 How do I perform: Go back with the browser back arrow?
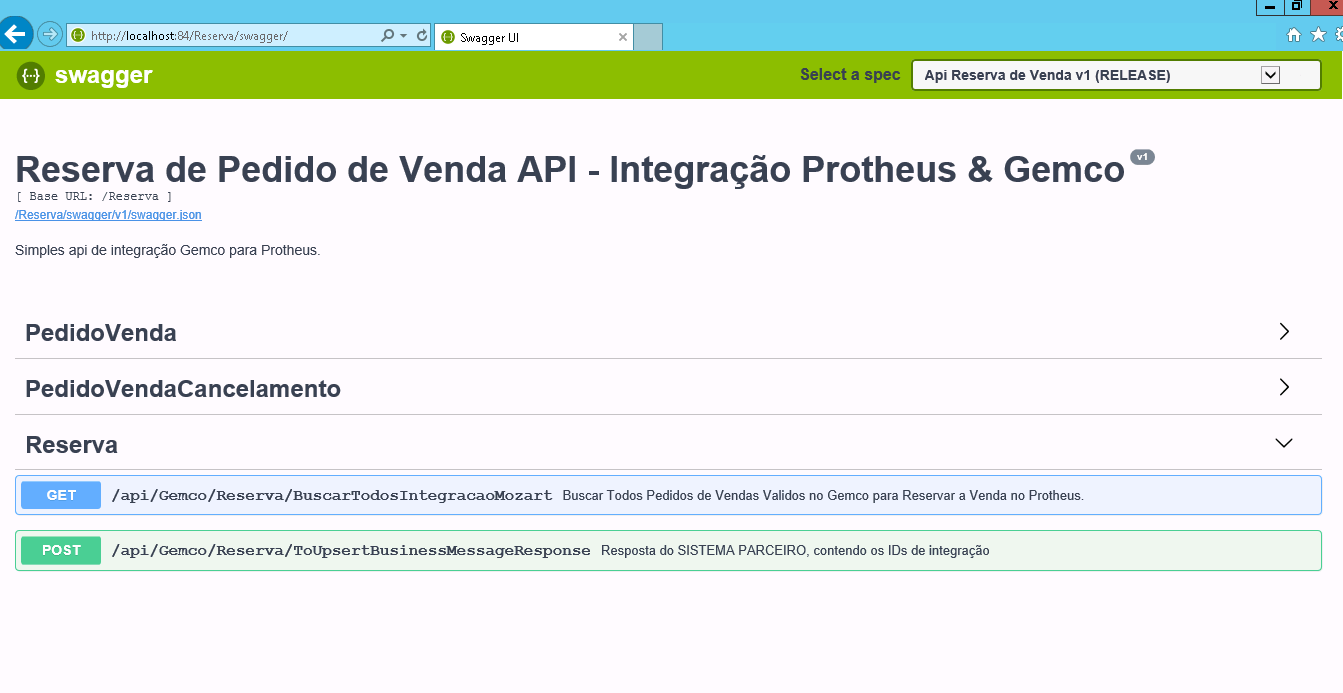pyautogui.click(x=15, y=33)
